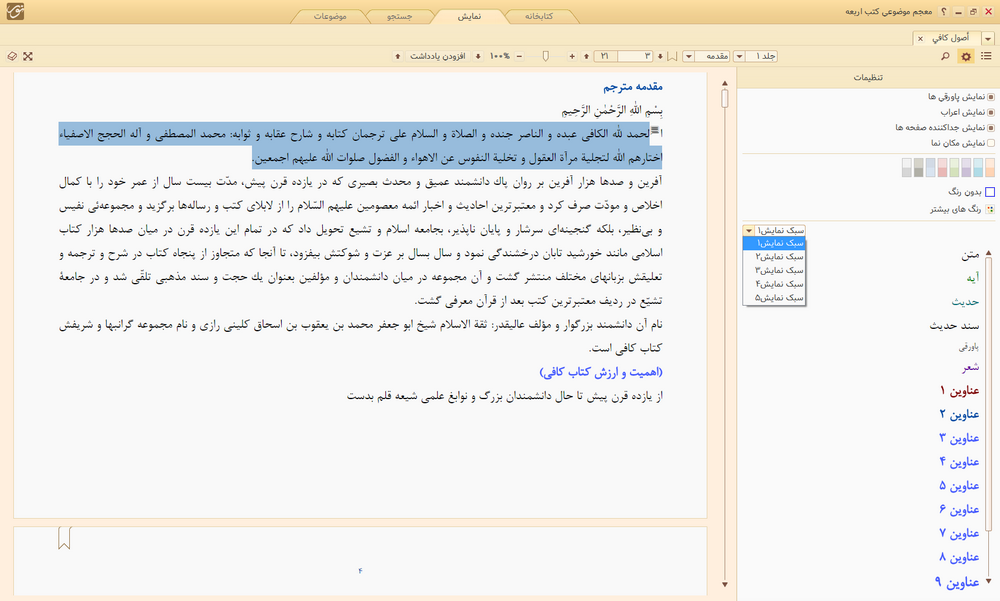Select the شعر style item
Screen dimensions: 1000x601
point(971,367)
